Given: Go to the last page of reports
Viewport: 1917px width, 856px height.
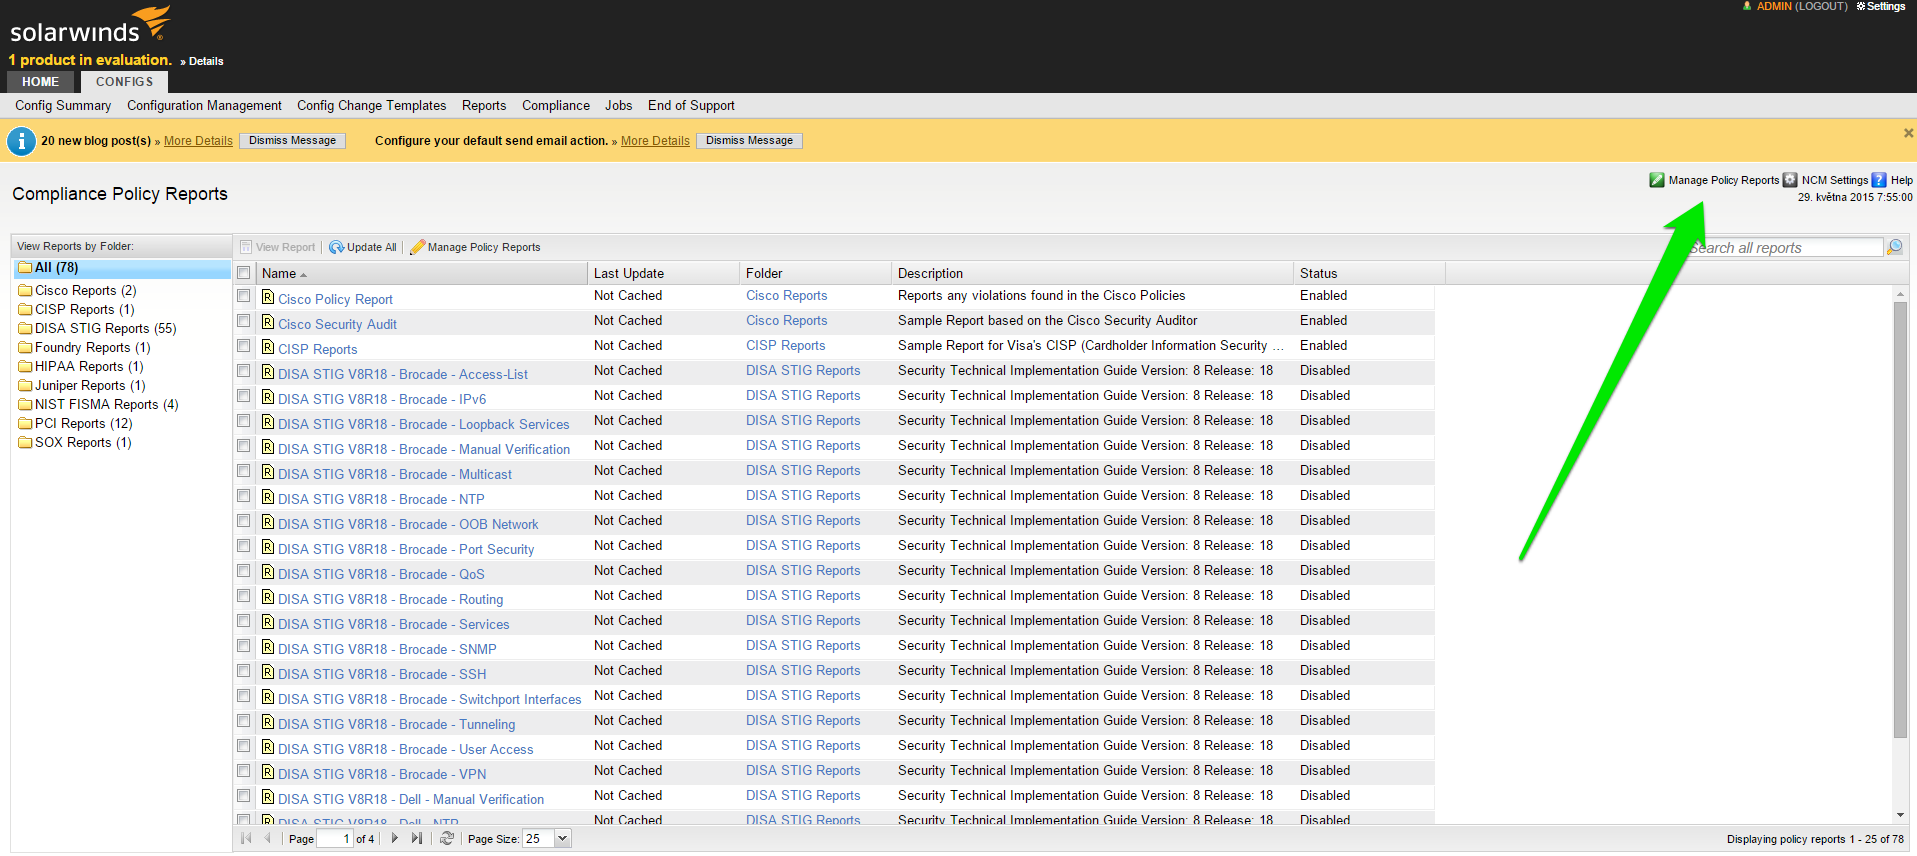Looking at the screenshot, I should coord(417,838).
